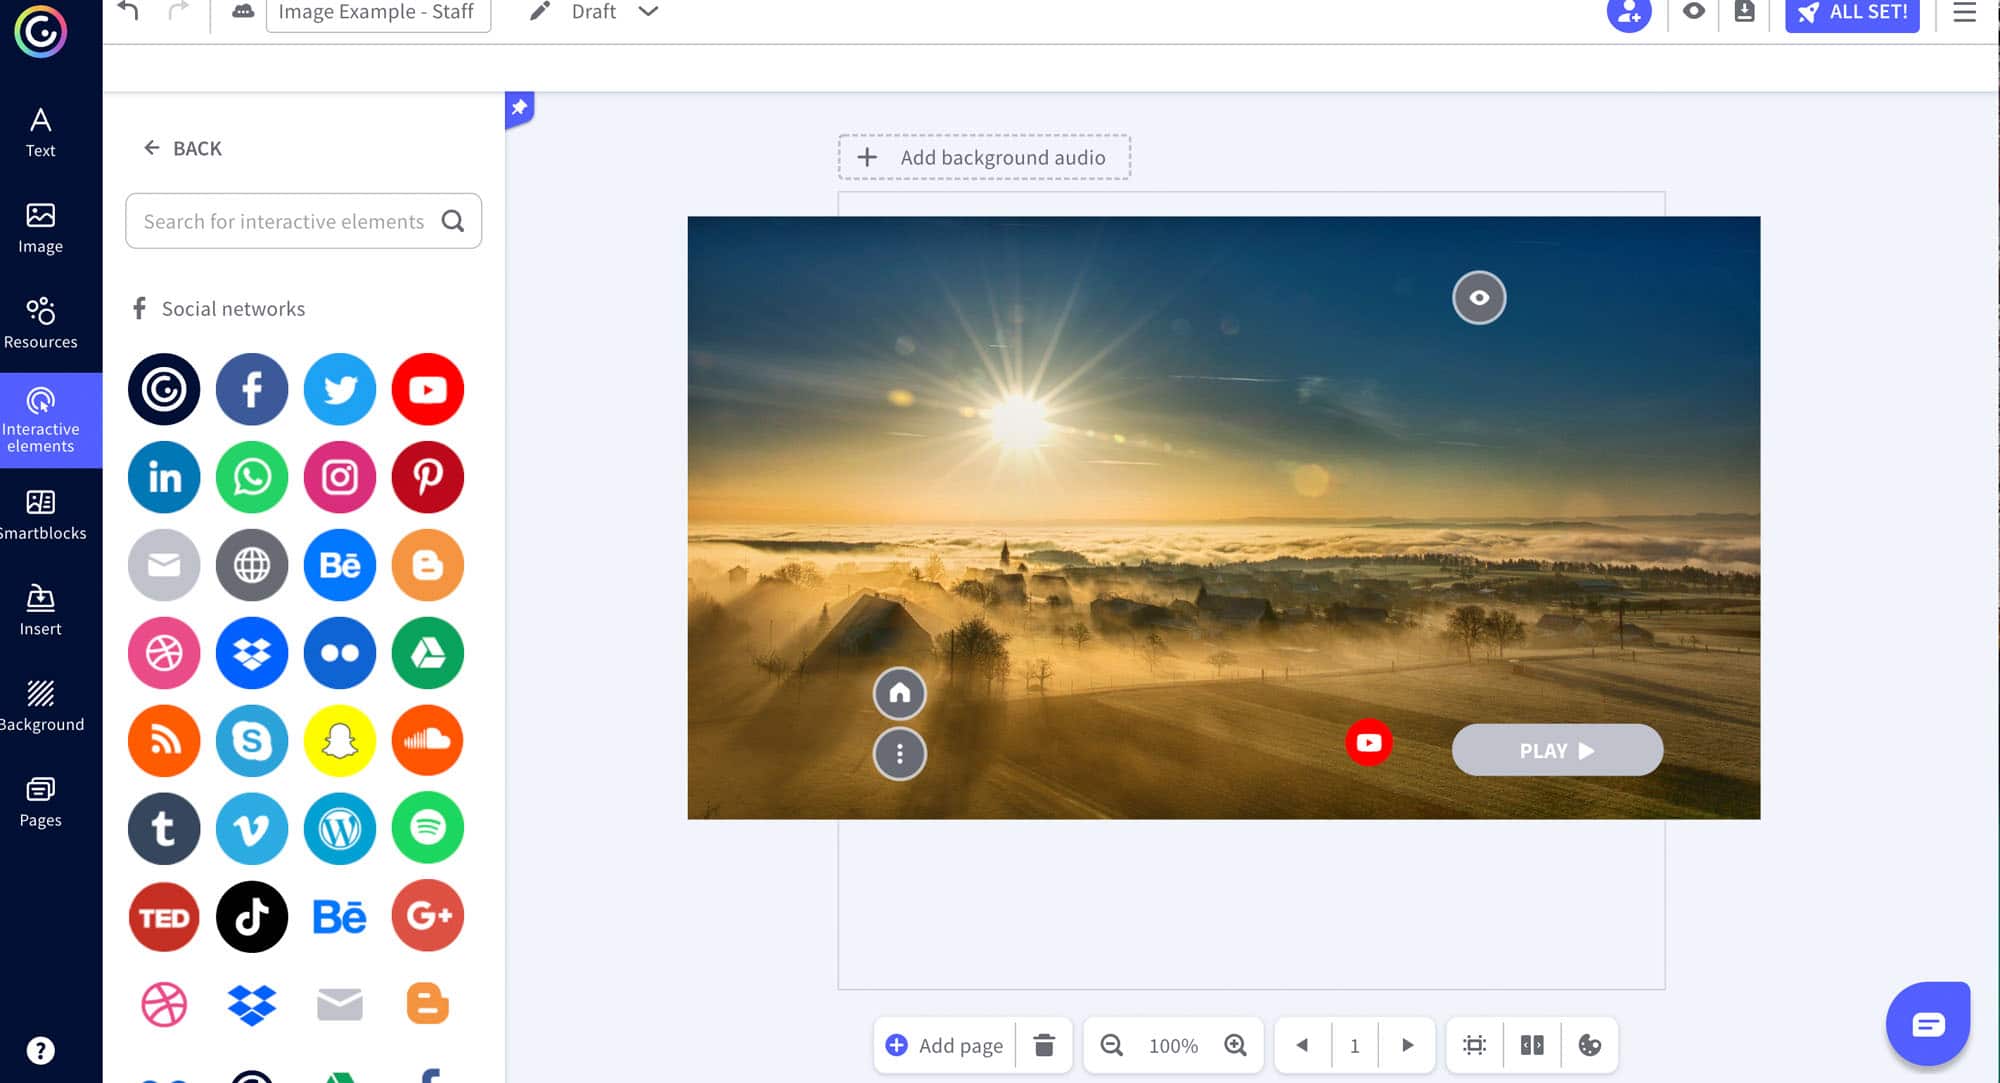The image size is (2000, 1083).
Task: Select the TikTok round icon
Action: (252, 917)
